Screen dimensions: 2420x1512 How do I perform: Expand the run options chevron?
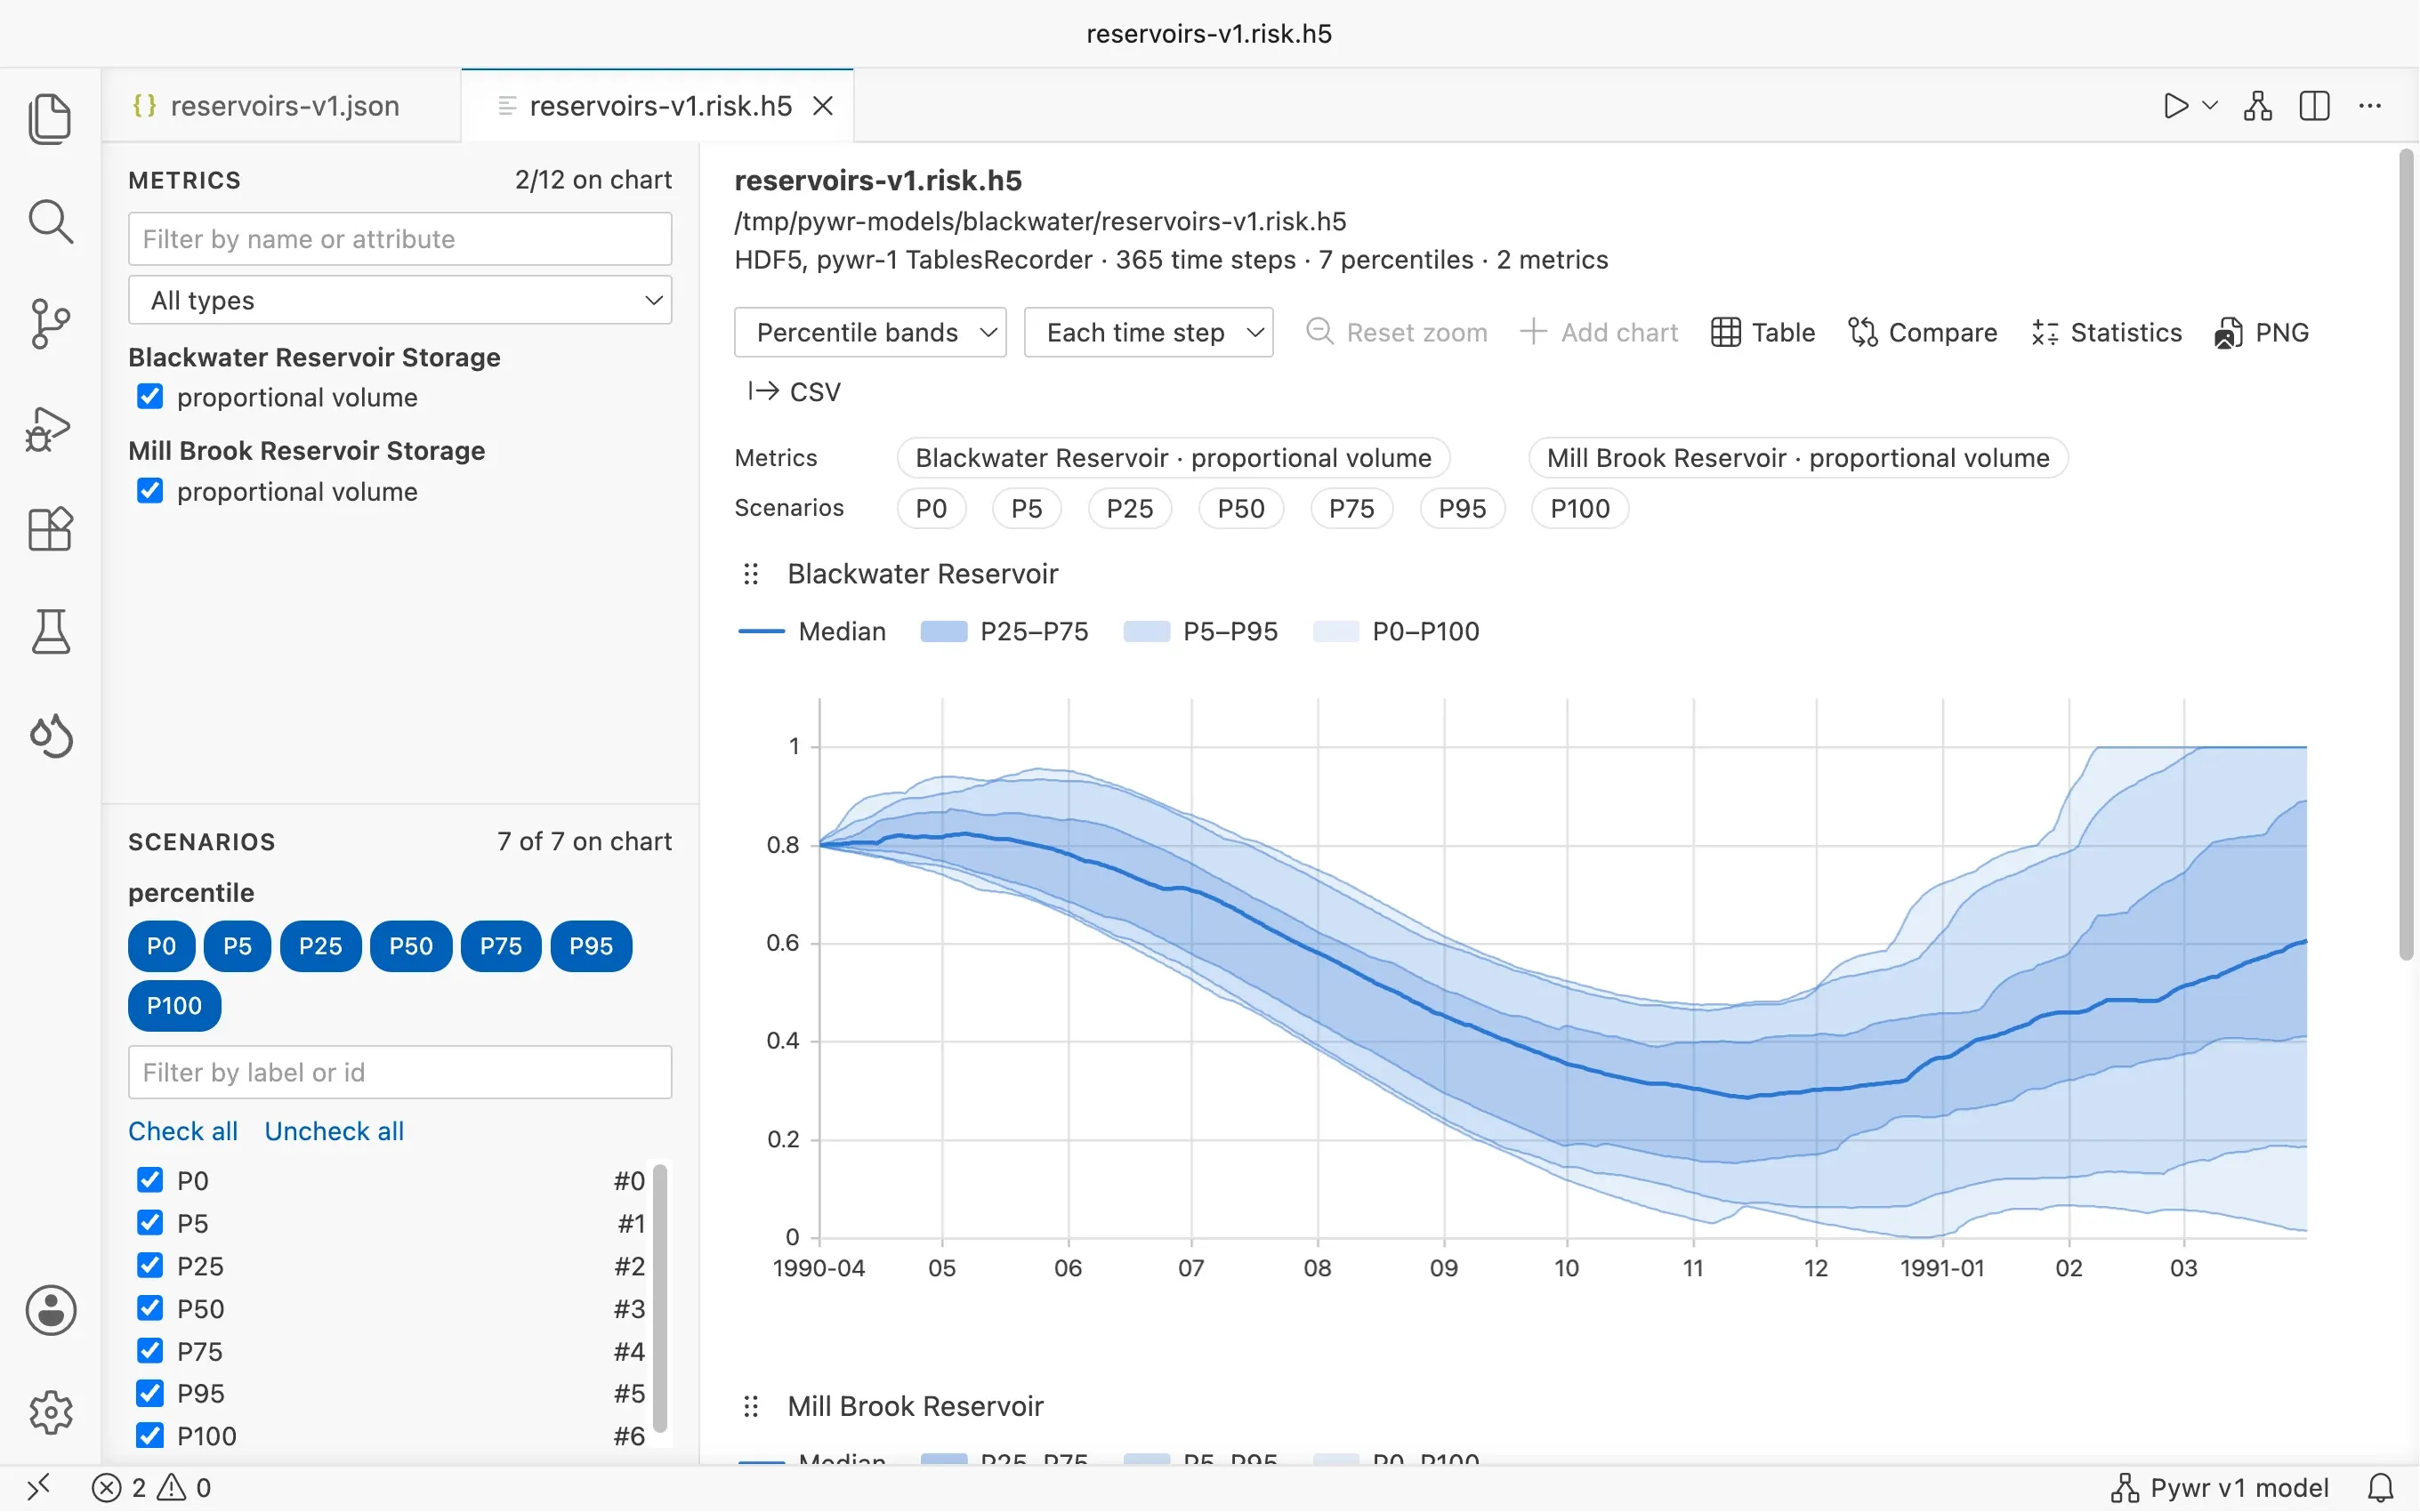pyautogui.click(x=2210, y=105)
